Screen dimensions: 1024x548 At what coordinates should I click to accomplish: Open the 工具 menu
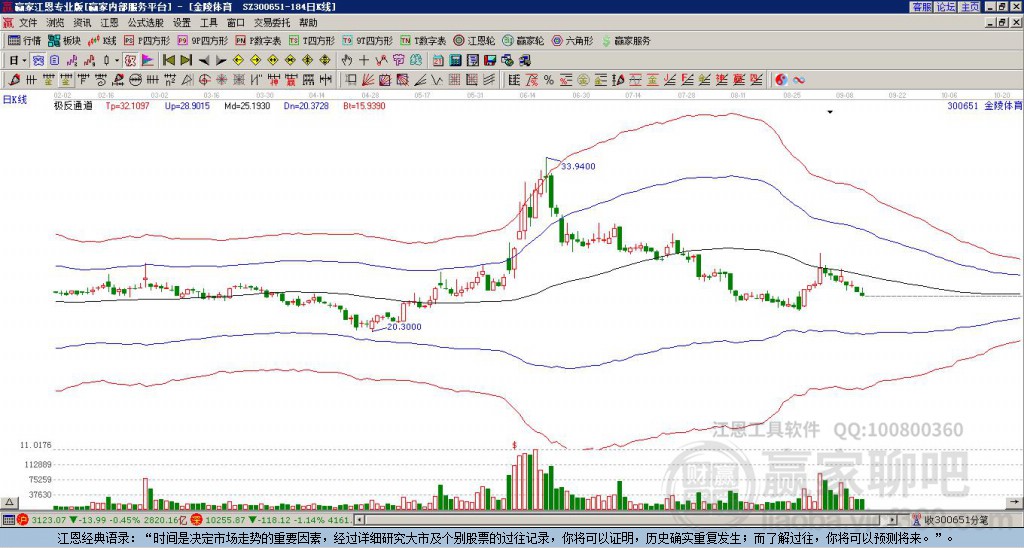[x=208, y=23]
